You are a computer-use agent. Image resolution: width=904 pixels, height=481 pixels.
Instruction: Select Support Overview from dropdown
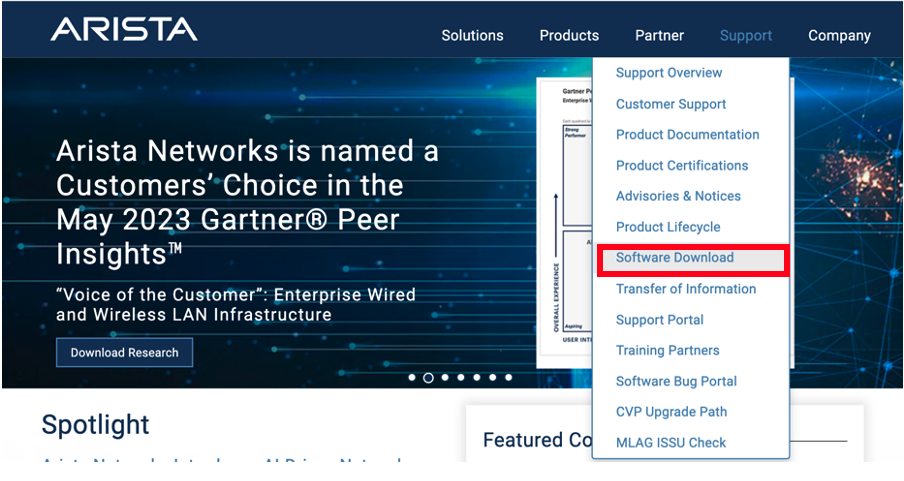coord(669,73)
